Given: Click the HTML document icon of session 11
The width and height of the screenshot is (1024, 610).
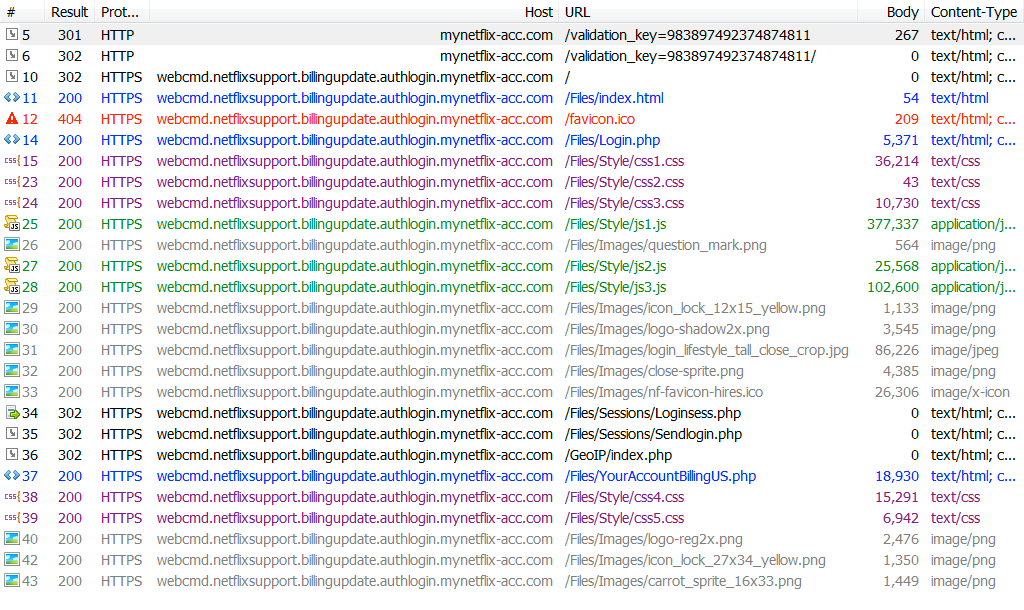Looking at the screenshot, I should click(12, 97).
